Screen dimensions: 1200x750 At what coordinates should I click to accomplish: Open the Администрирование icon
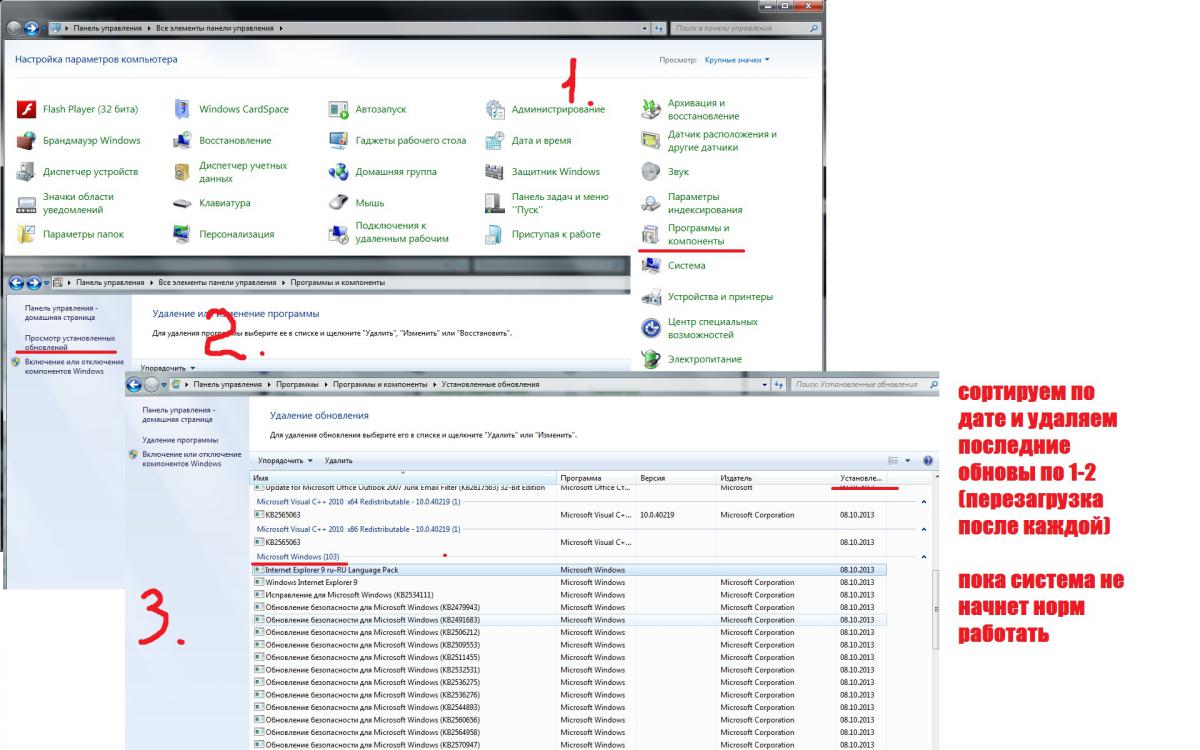[495, 109]
